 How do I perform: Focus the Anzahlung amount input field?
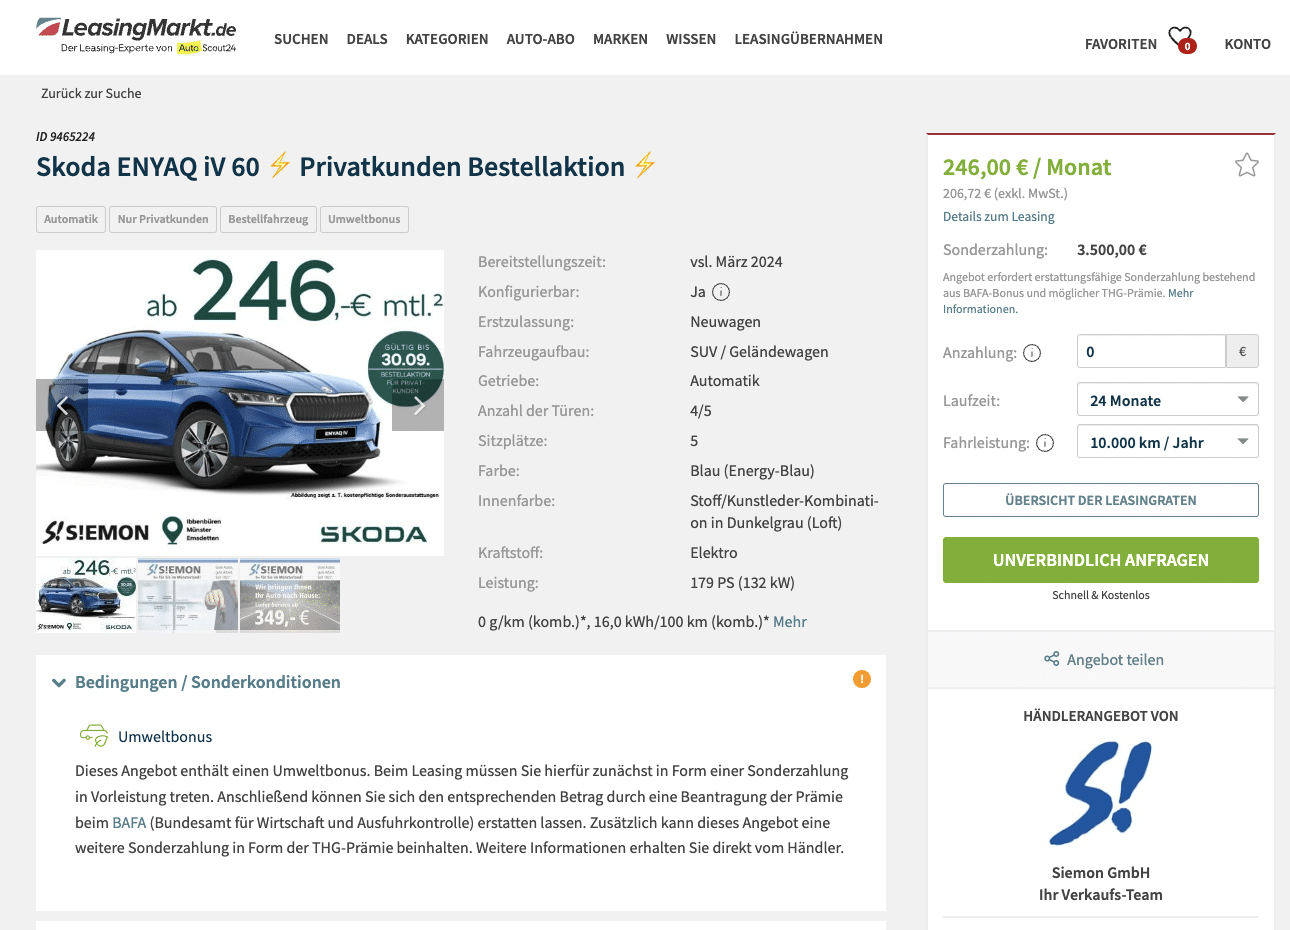(x=1151, y=351)
